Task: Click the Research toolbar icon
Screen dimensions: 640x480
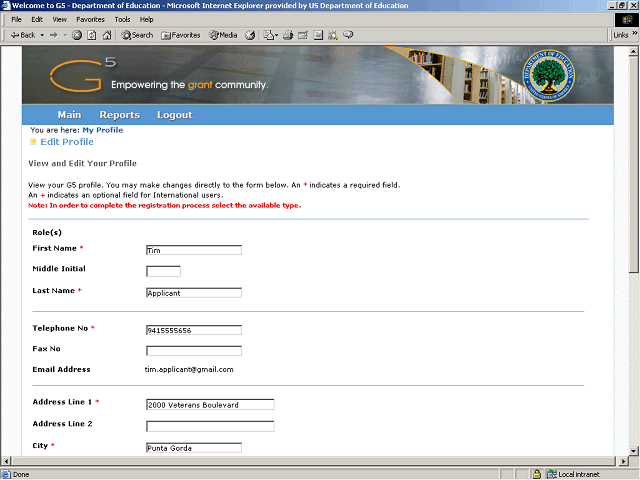Action: point(333,35)
